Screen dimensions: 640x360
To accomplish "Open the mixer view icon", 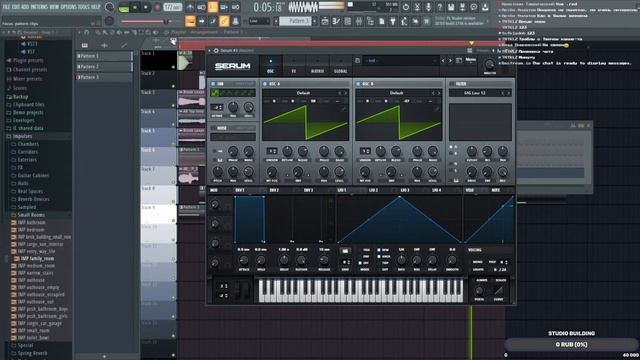I will point(359,21).
